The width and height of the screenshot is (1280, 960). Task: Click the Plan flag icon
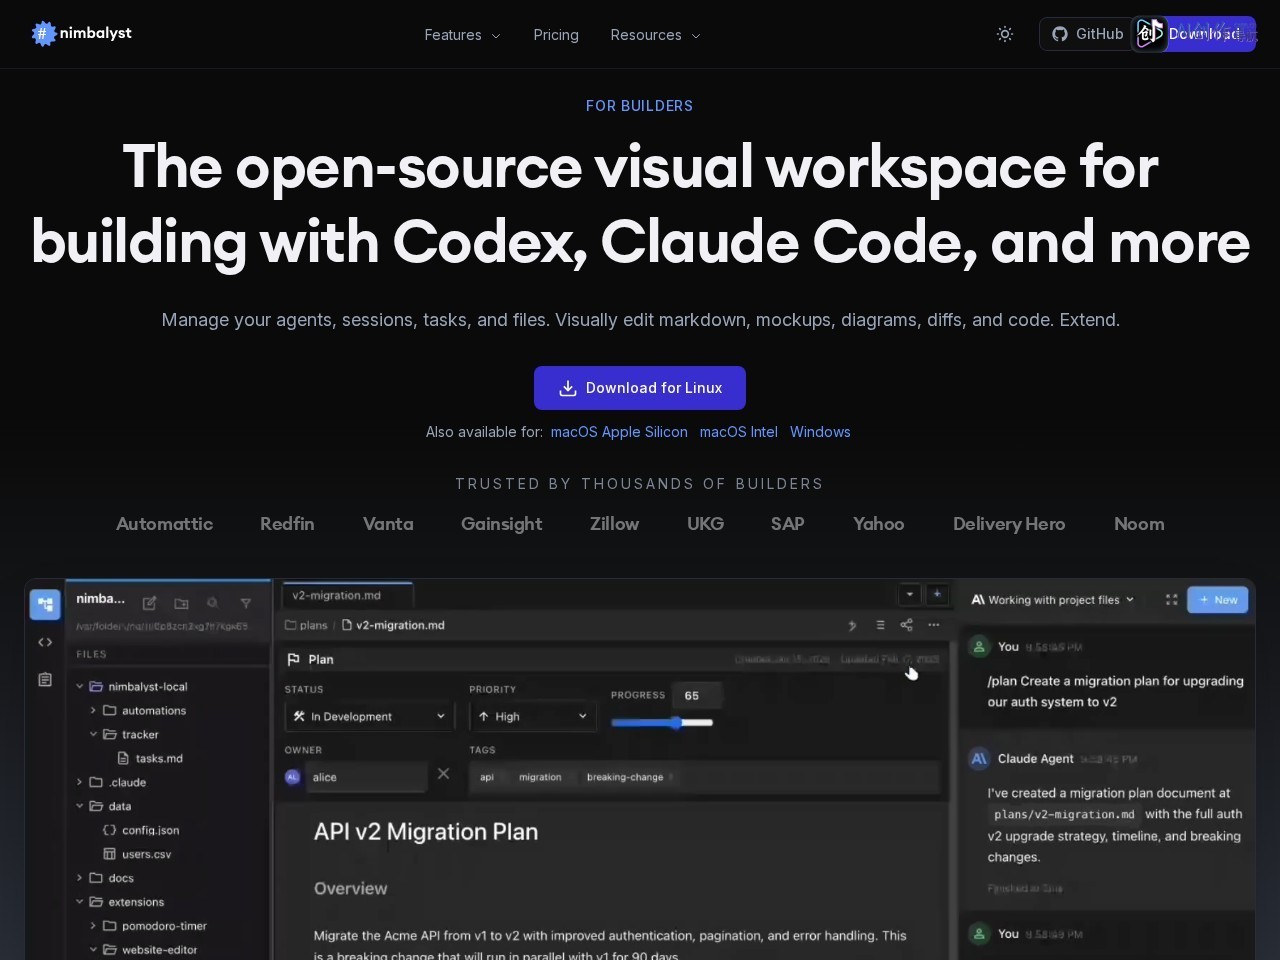coord(293,660)
